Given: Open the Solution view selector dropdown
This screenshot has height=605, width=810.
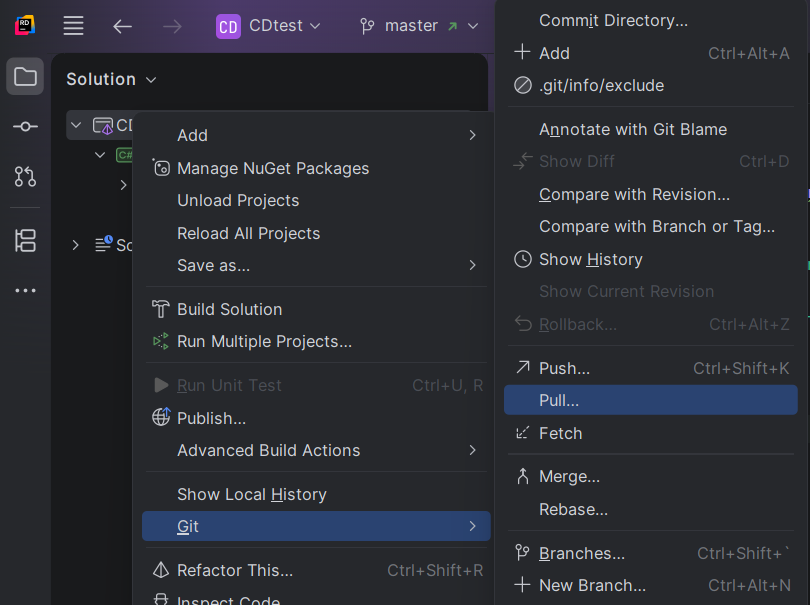Looking at the screenshot, I should click(x=111, y=79).
